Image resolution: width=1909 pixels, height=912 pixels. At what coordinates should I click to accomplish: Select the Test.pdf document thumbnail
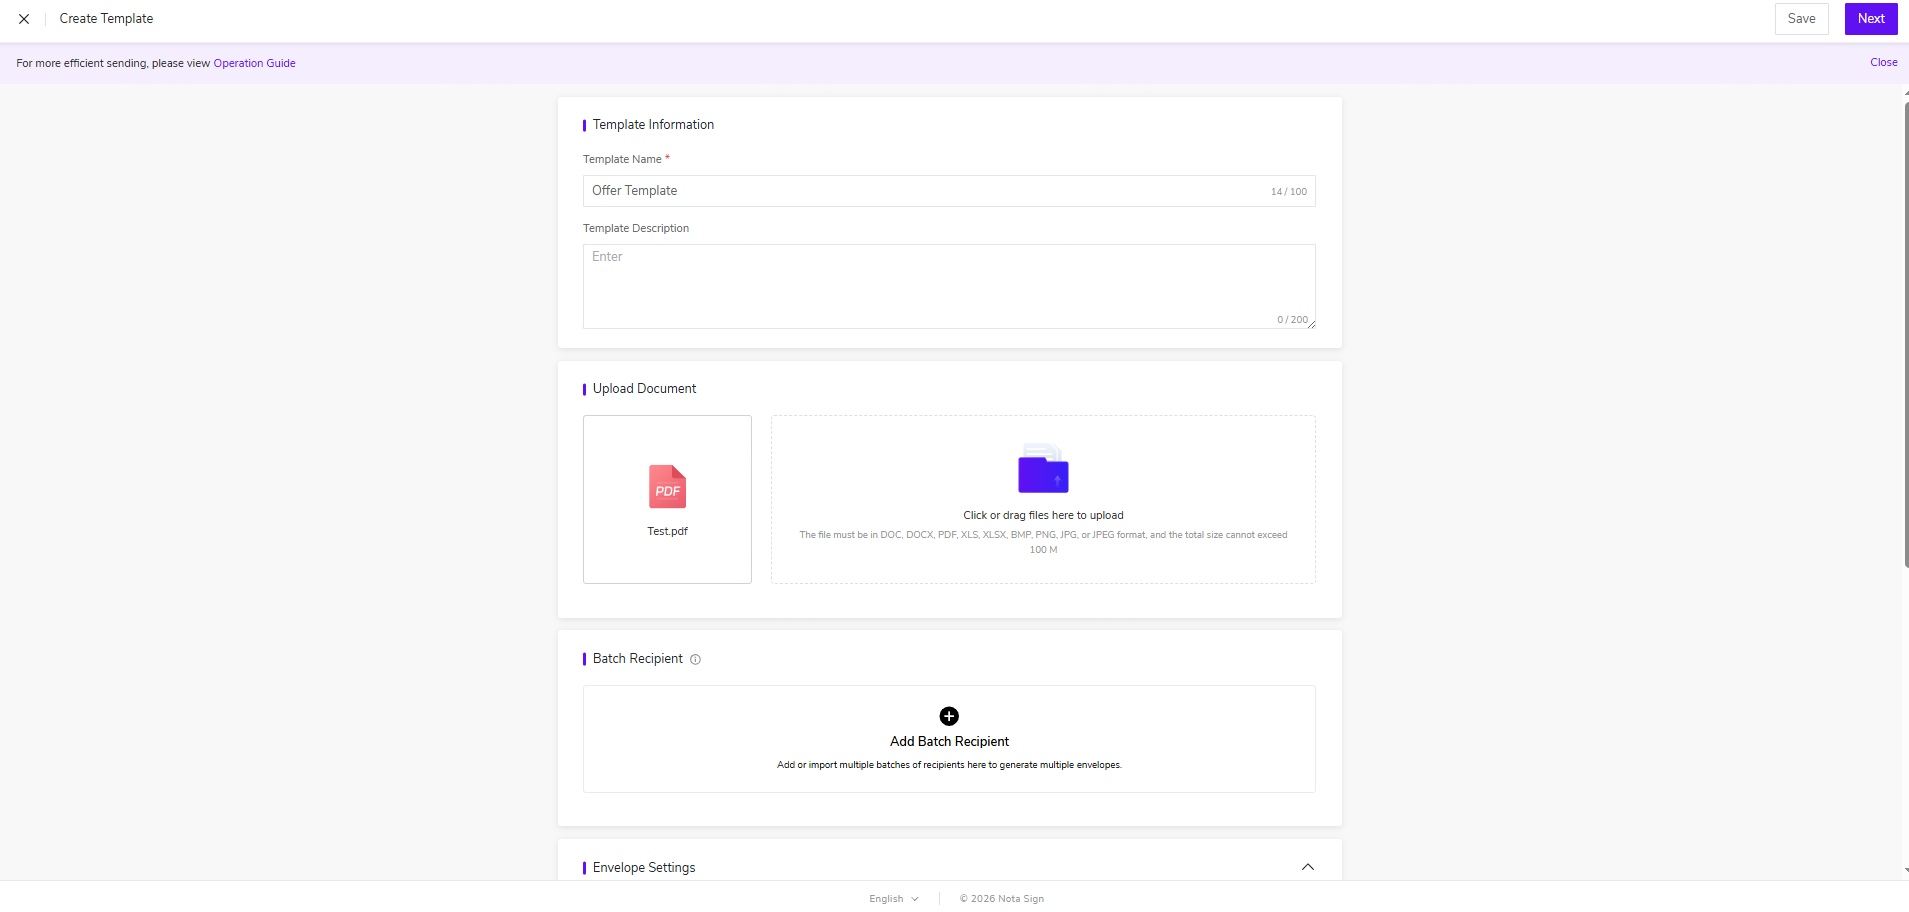coord(667,499)
